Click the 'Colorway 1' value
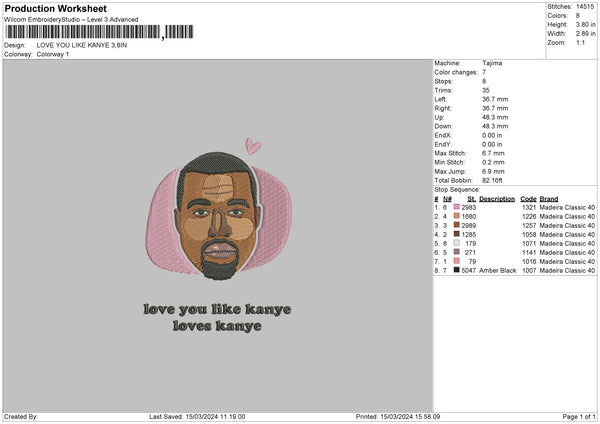The height and width of the screenshot is (424, 600). (x=53, y=54)
